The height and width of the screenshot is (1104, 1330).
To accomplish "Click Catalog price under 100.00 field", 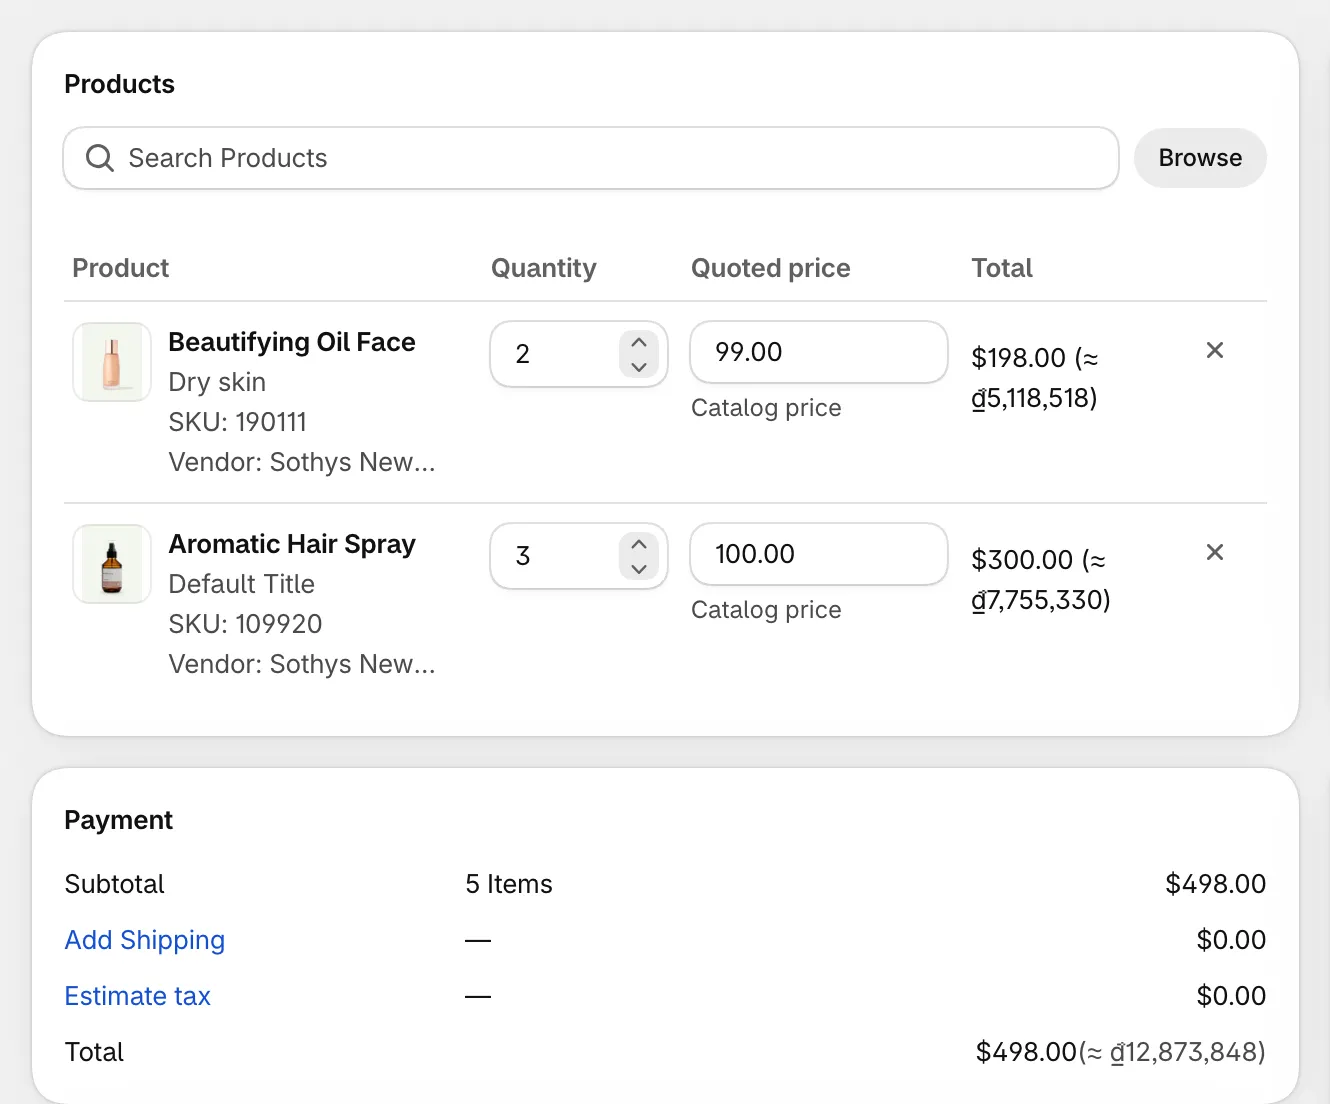I will 766,610.
